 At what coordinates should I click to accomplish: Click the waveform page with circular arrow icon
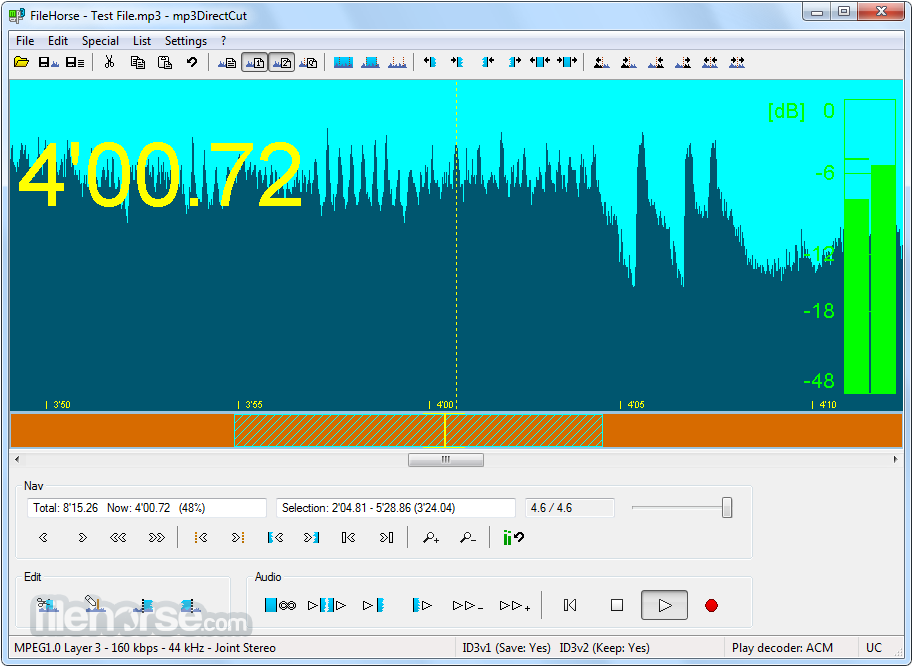[308, 62]
